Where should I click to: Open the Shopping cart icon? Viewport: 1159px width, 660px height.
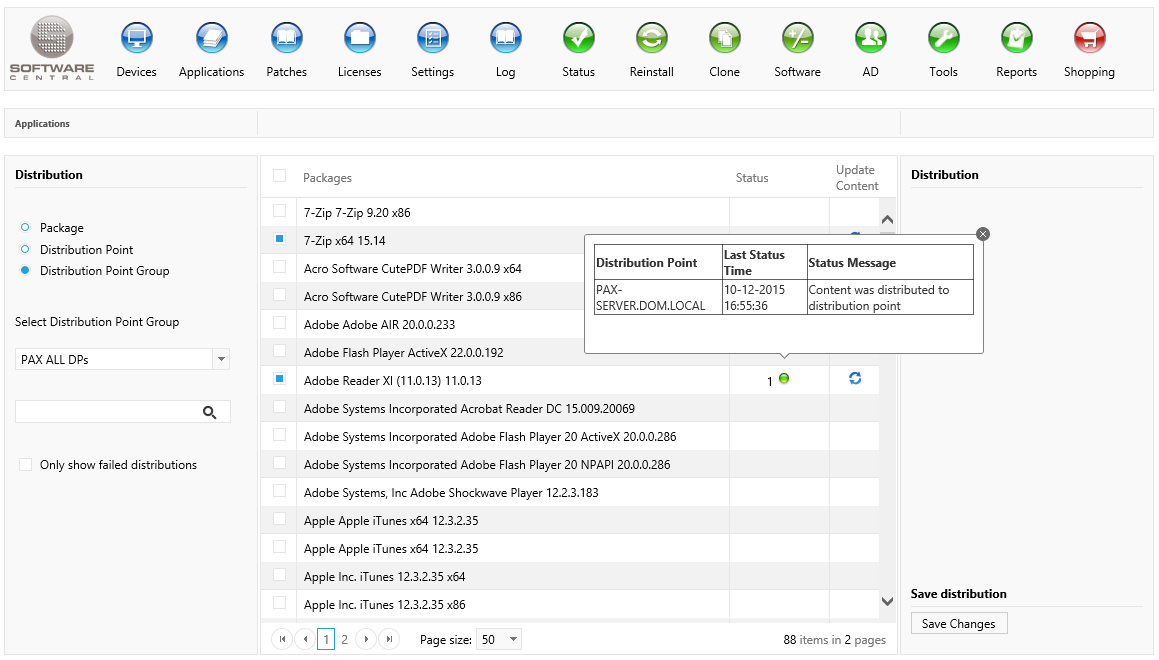(1089, 40)
